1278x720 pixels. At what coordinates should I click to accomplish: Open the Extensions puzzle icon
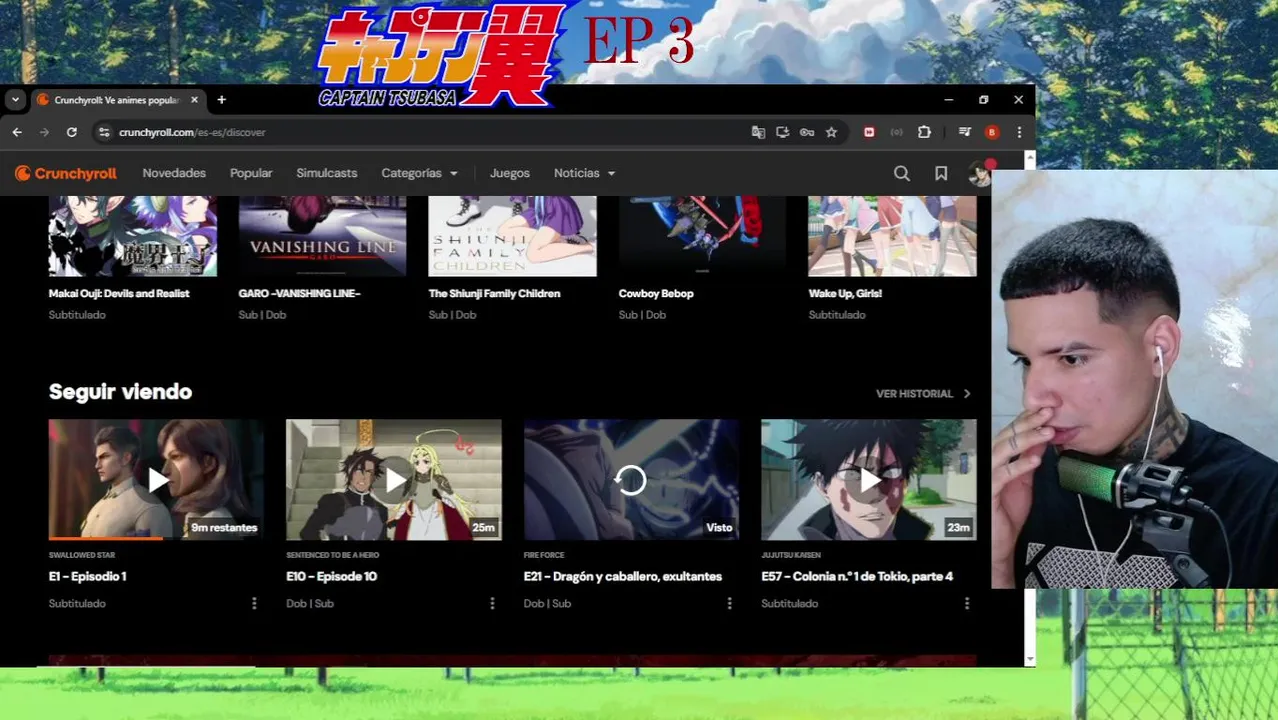click(924, 132)
